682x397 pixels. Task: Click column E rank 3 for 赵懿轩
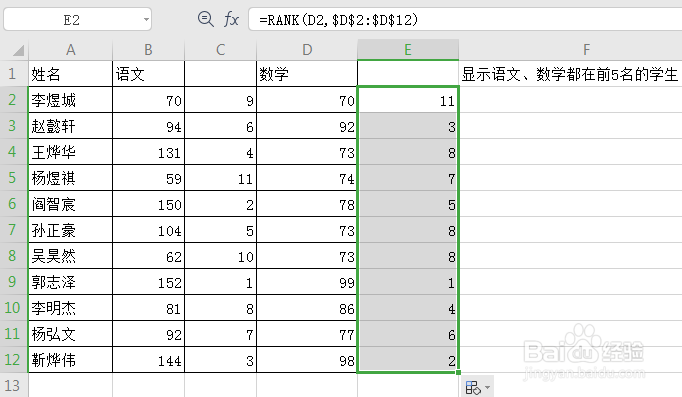[408, 126]
